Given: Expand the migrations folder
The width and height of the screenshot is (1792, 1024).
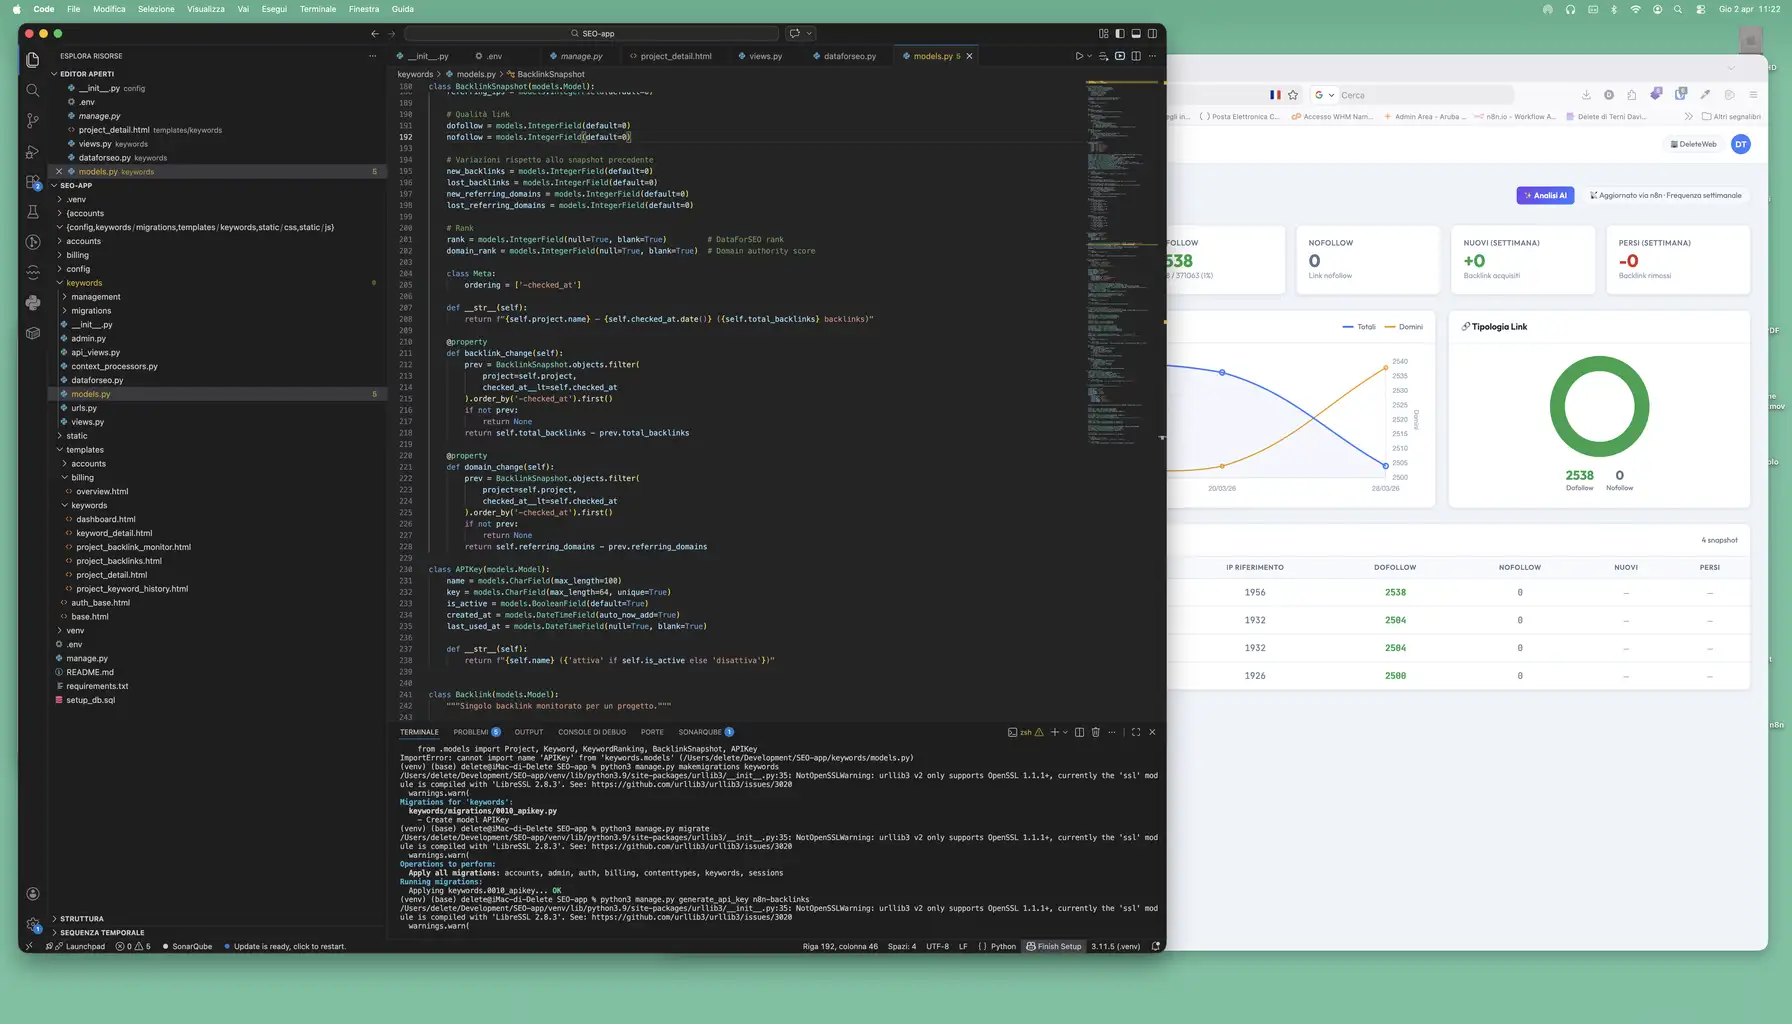Looking at the screenshot, I should [x=65, y=311].
